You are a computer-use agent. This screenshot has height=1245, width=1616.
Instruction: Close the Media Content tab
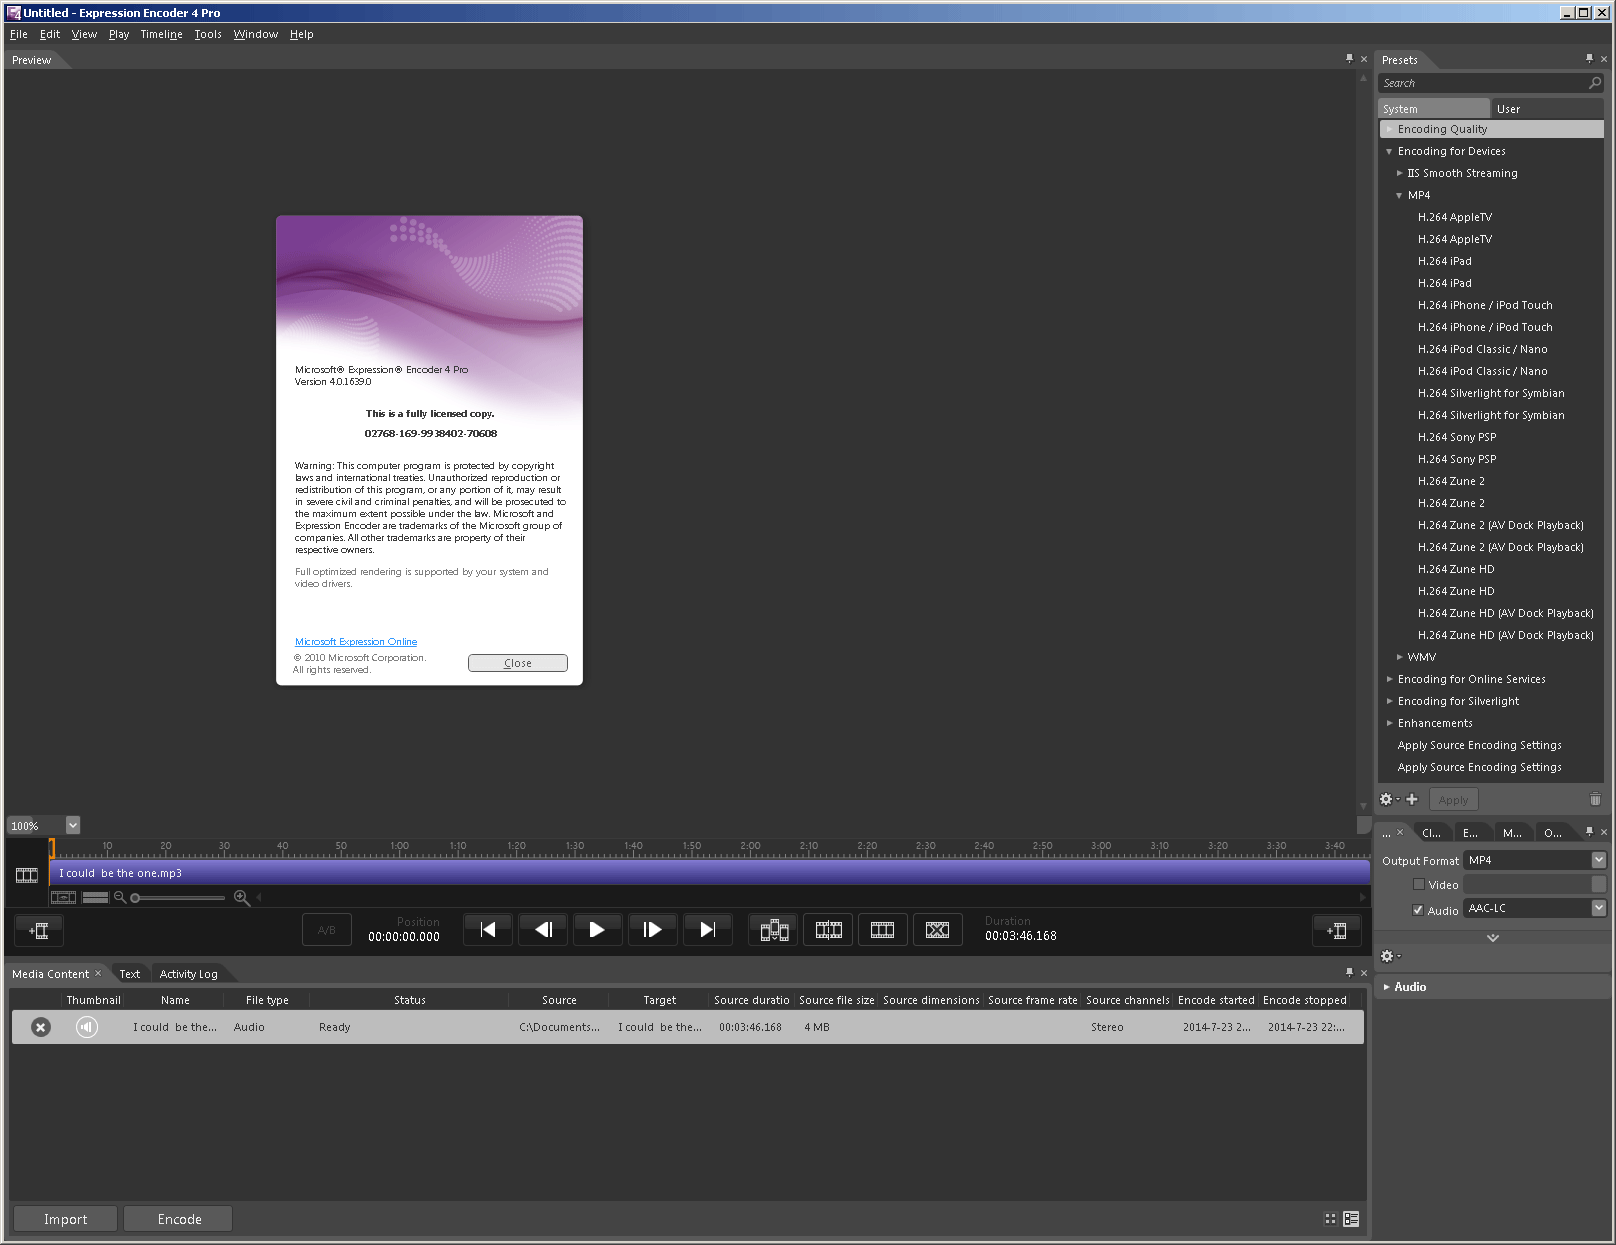pyautogui.click(x=98, y=973)
